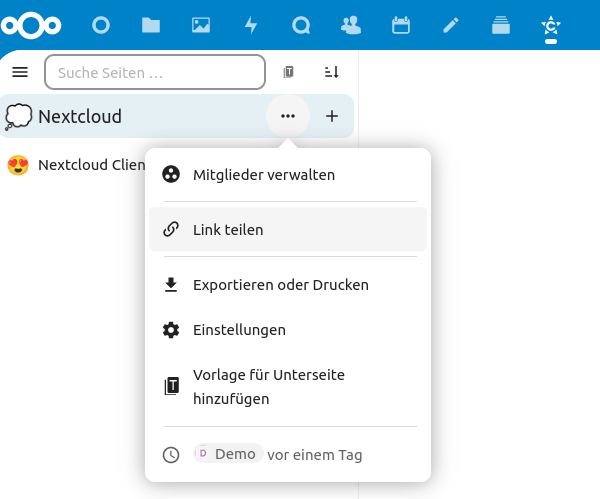Open the Talk chat icon

(301, 26)
